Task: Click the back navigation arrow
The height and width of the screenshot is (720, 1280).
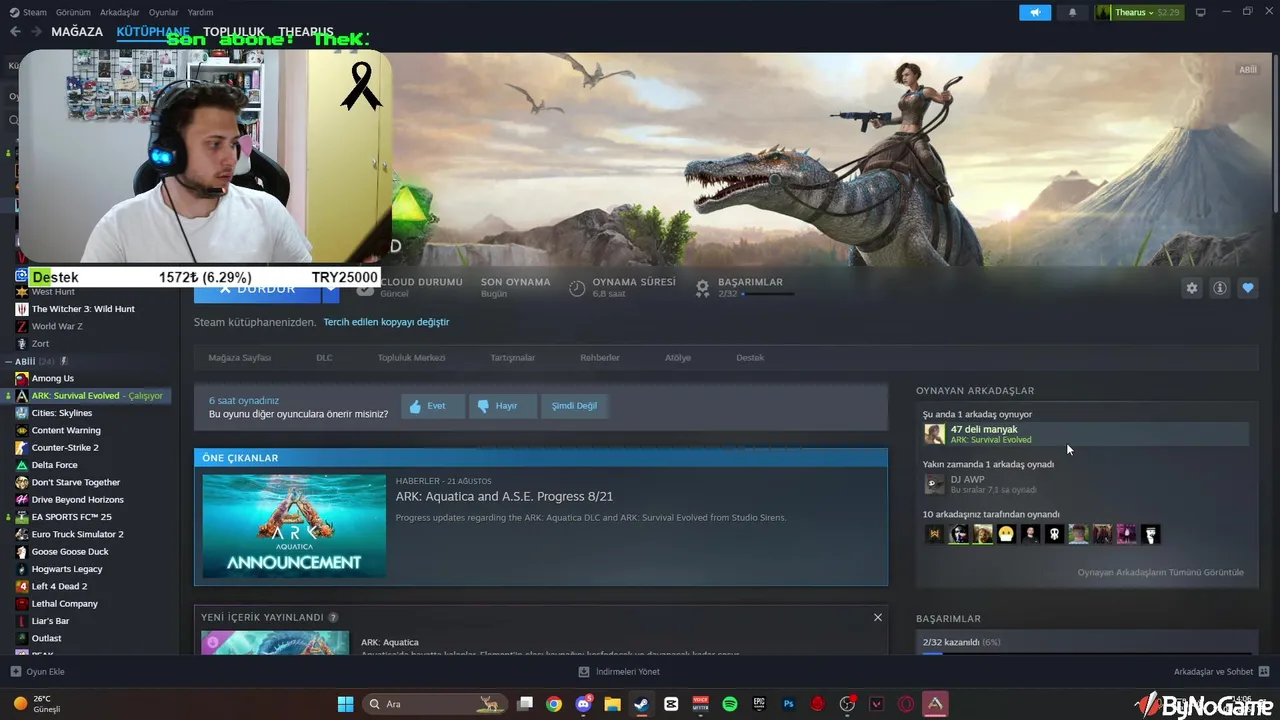Action: [x=15, y=32]
